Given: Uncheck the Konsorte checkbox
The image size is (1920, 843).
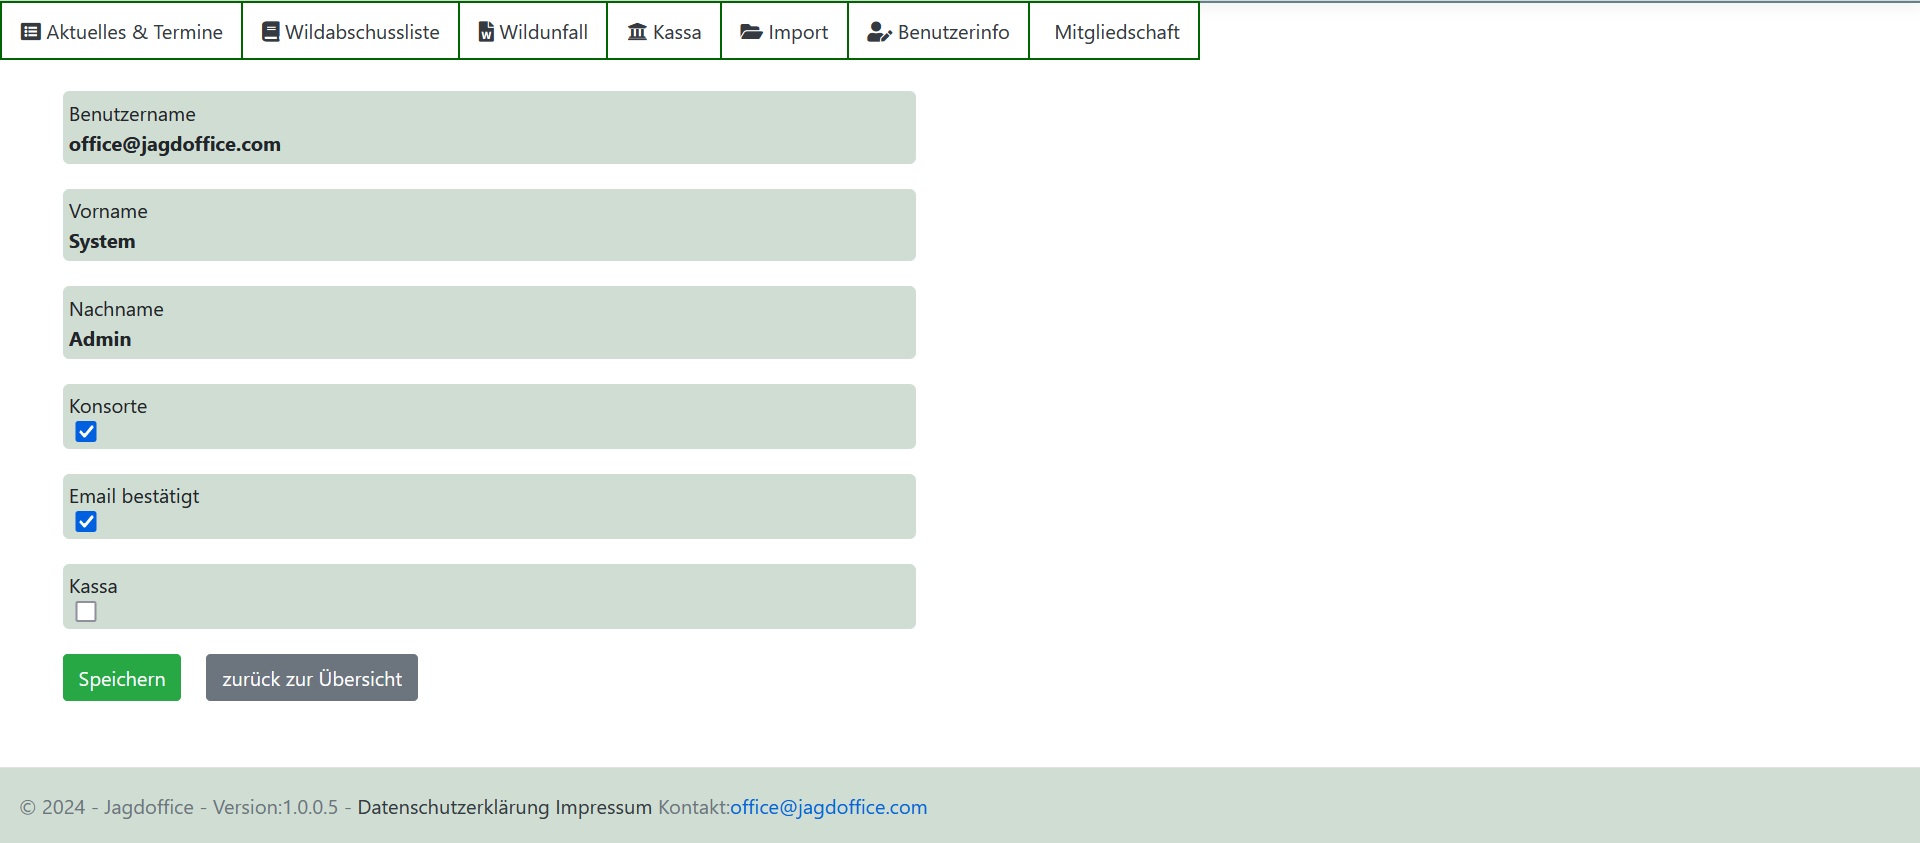Looking at the screenshot, I should click(87, 432).
